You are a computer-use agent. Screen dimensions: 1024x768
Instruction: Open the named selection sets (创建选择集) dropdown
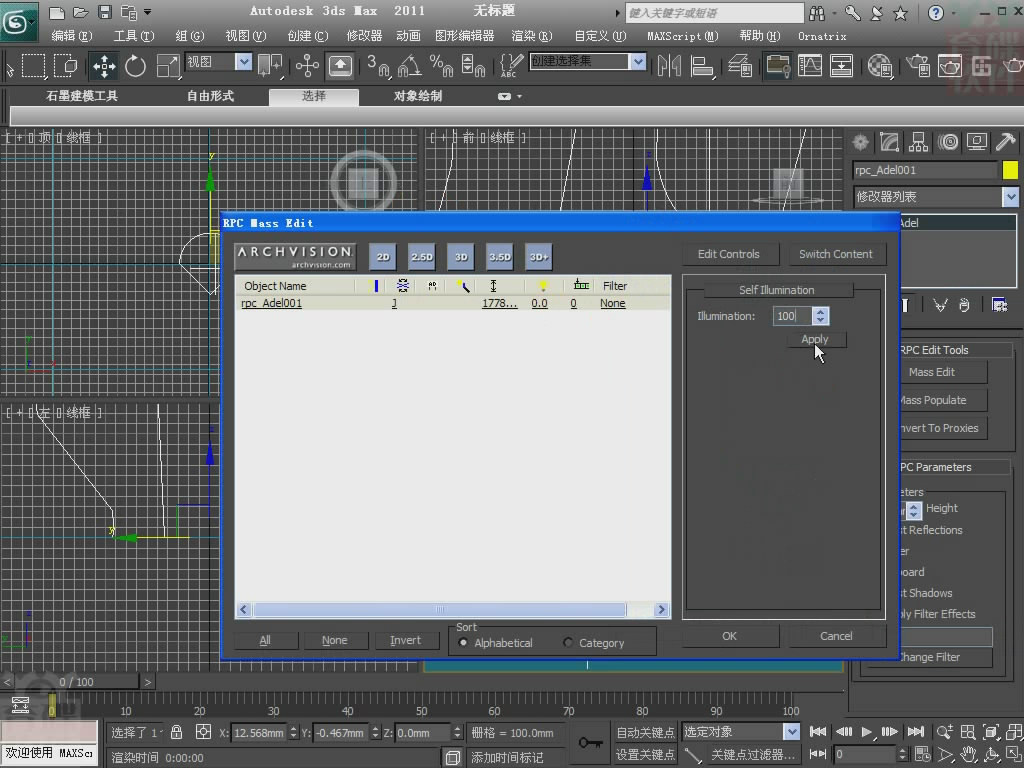(x=637, y=62)
